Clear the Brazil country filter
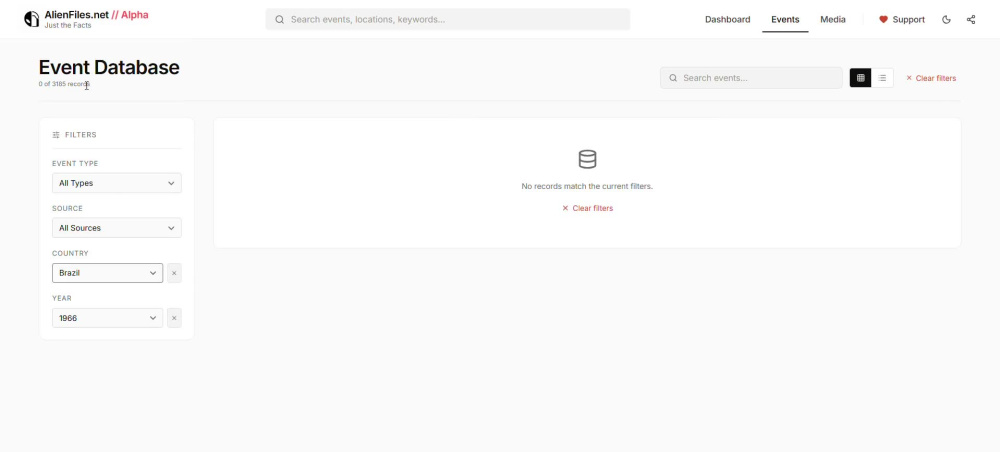The width and height of the screenshot is (1000, 452). 174,273
